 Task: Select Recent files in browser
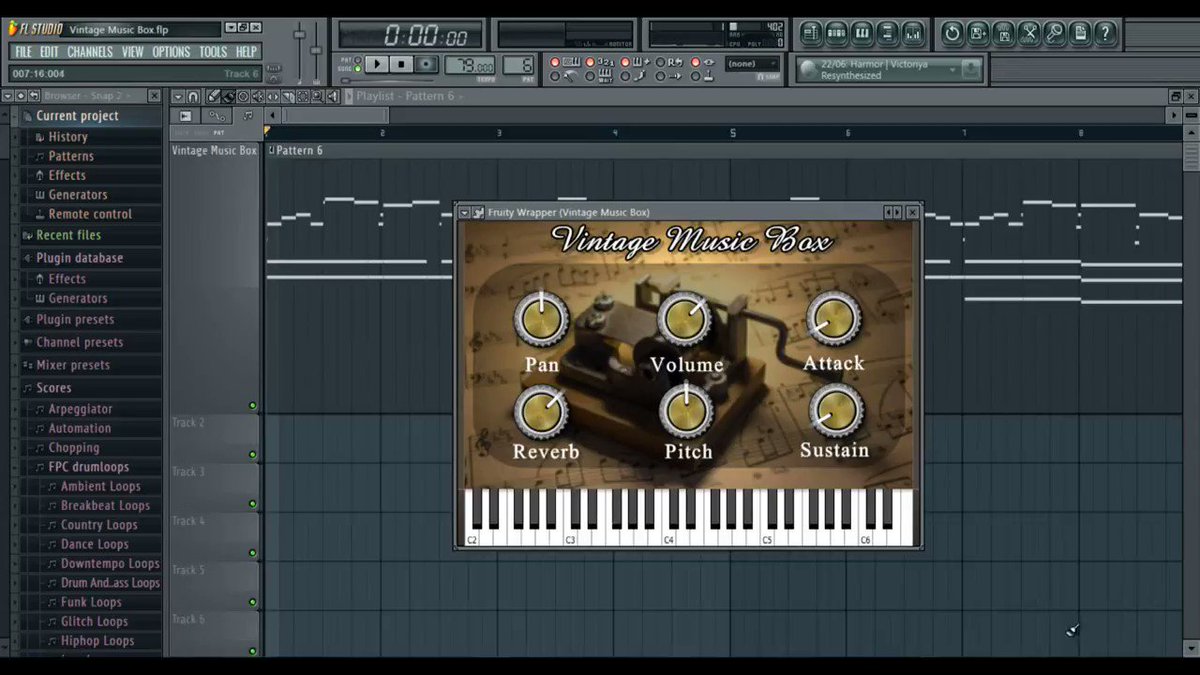pyautogui.click(x=68, y=235)
